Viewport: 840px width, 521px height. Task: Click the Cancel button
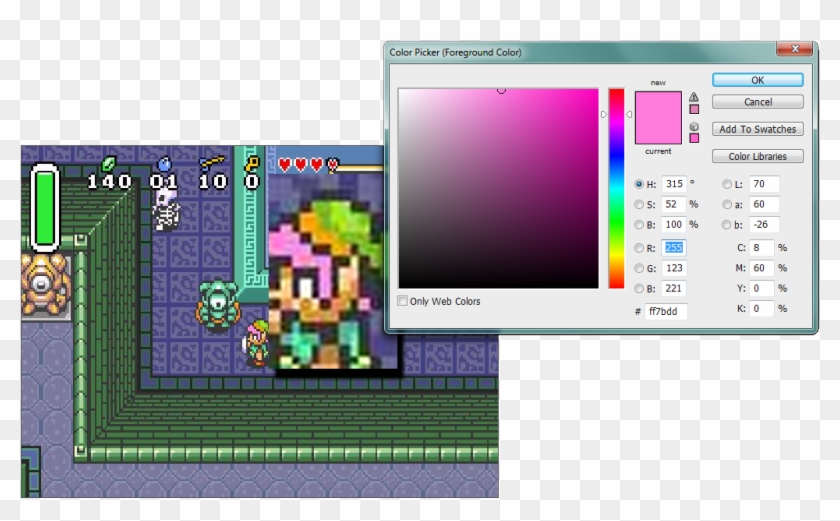tap(758, 102)
